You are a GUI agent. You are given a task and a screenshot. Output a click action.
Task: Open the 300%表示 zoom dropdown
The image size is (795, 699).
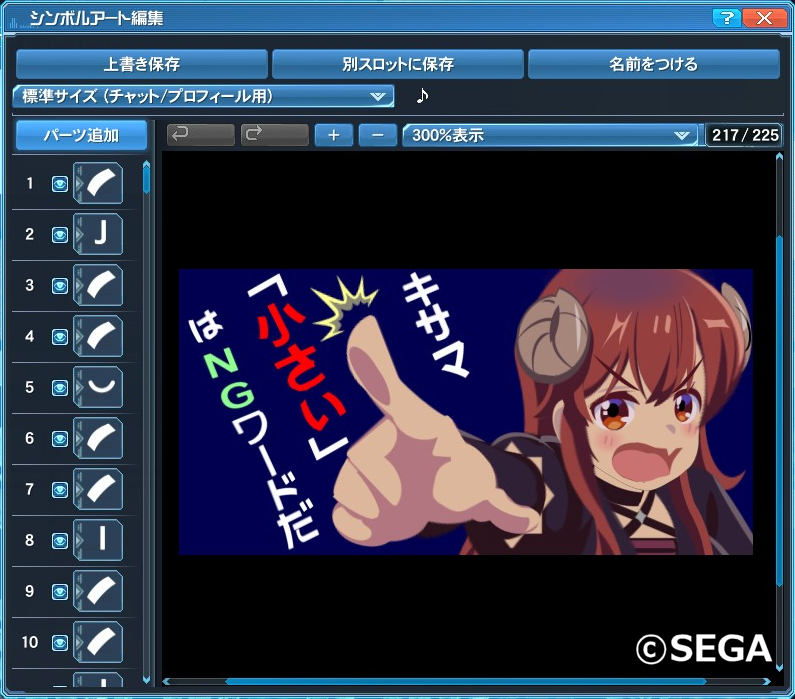click(x=550, y=135)
